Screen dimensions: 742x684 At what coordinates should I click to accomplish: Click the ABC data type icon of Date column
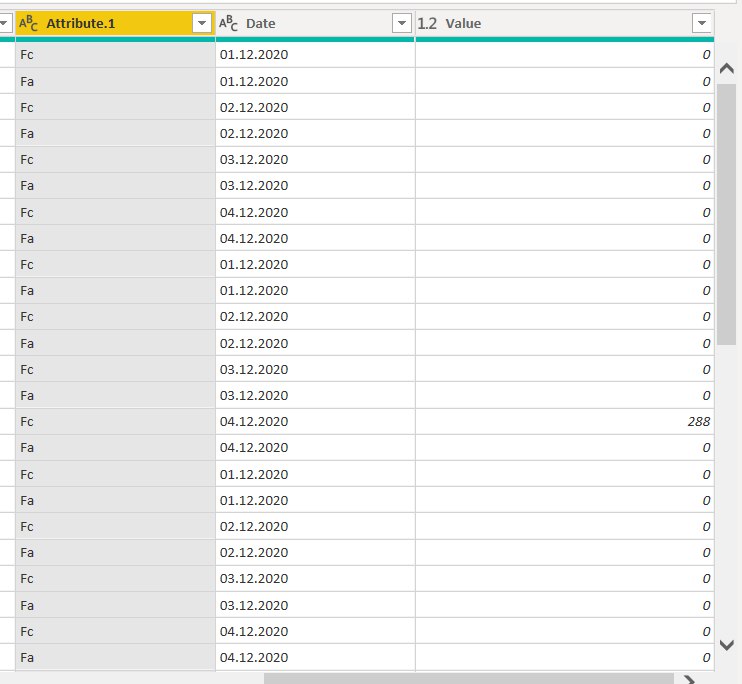pos(228,23)
